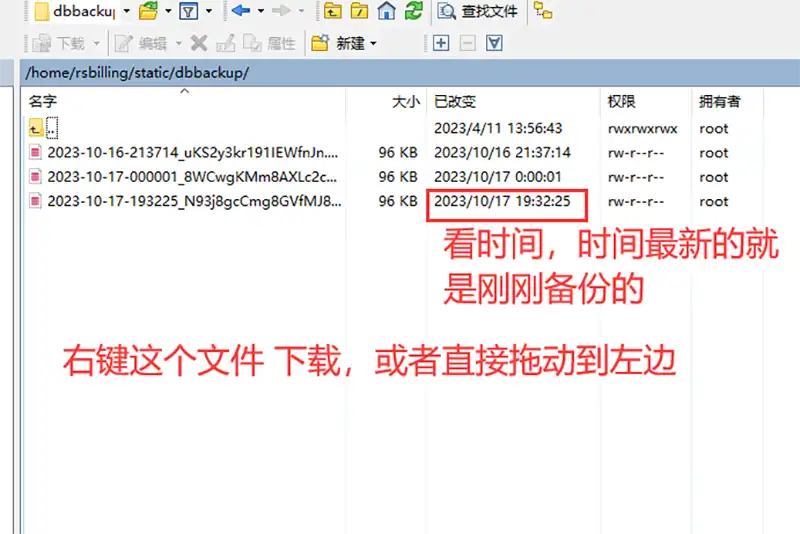Go to the parent directory icon
The width and height of the screenshot is (800, 534).
pos(333,11)
